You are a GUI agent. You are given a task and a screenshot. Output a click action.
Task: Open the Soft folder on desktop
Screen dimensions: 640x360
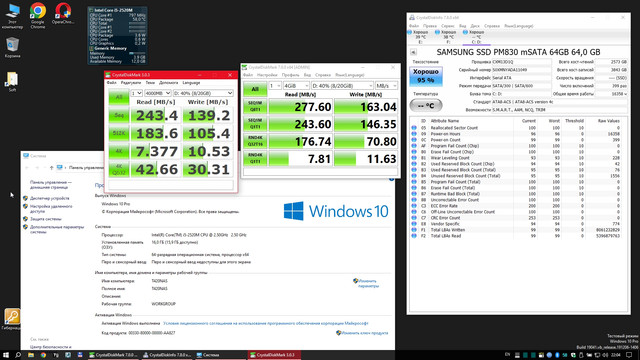tap(12, 82)
